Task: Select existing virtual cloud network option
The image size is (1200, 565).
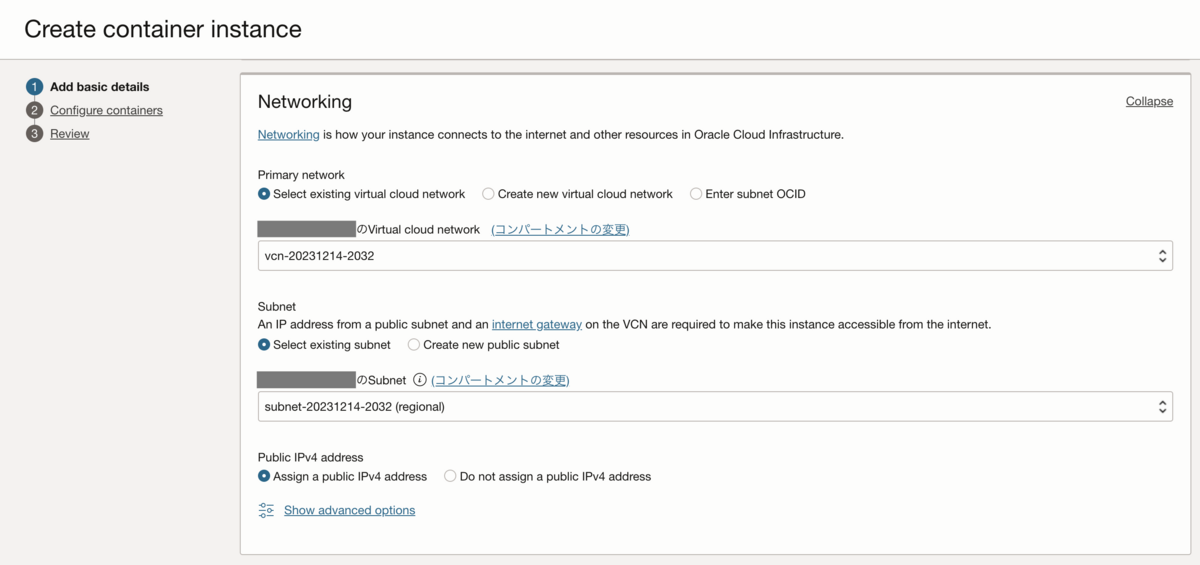Action: [264, 194]
